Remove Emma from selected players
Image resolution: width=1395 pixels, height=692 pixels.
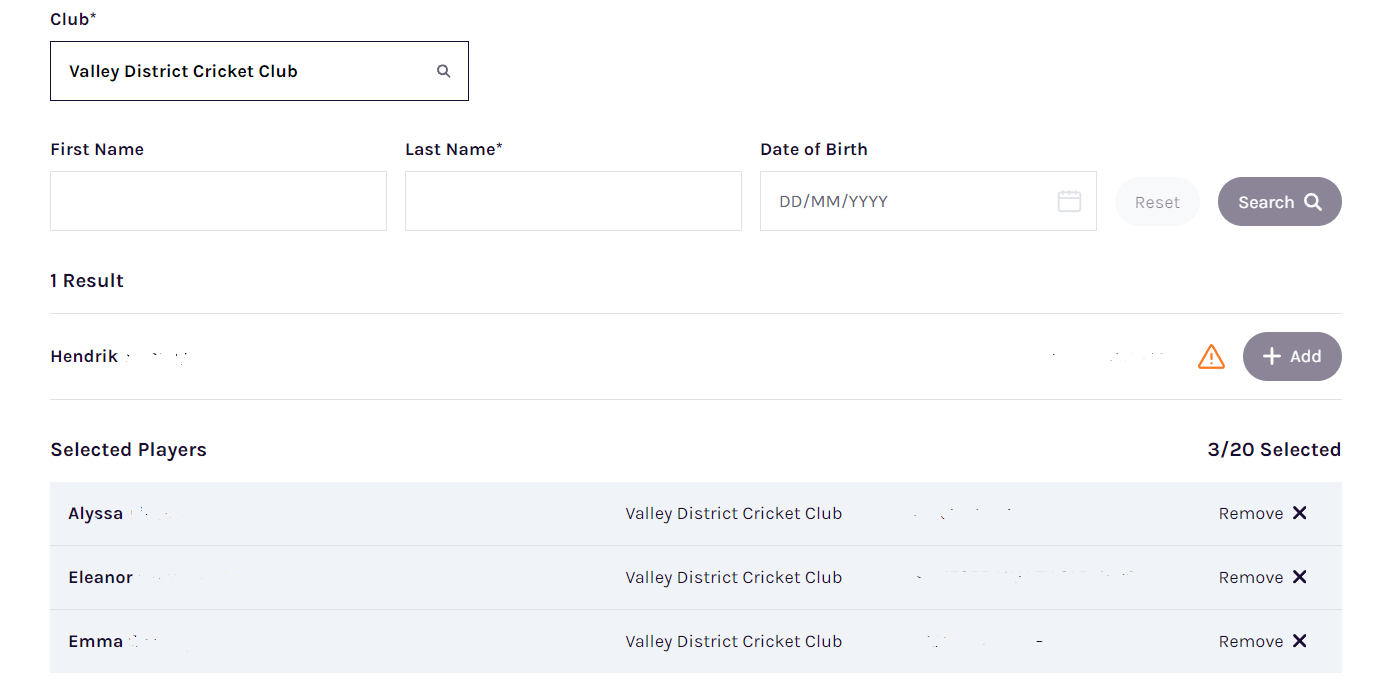(x=1262, y=641)
